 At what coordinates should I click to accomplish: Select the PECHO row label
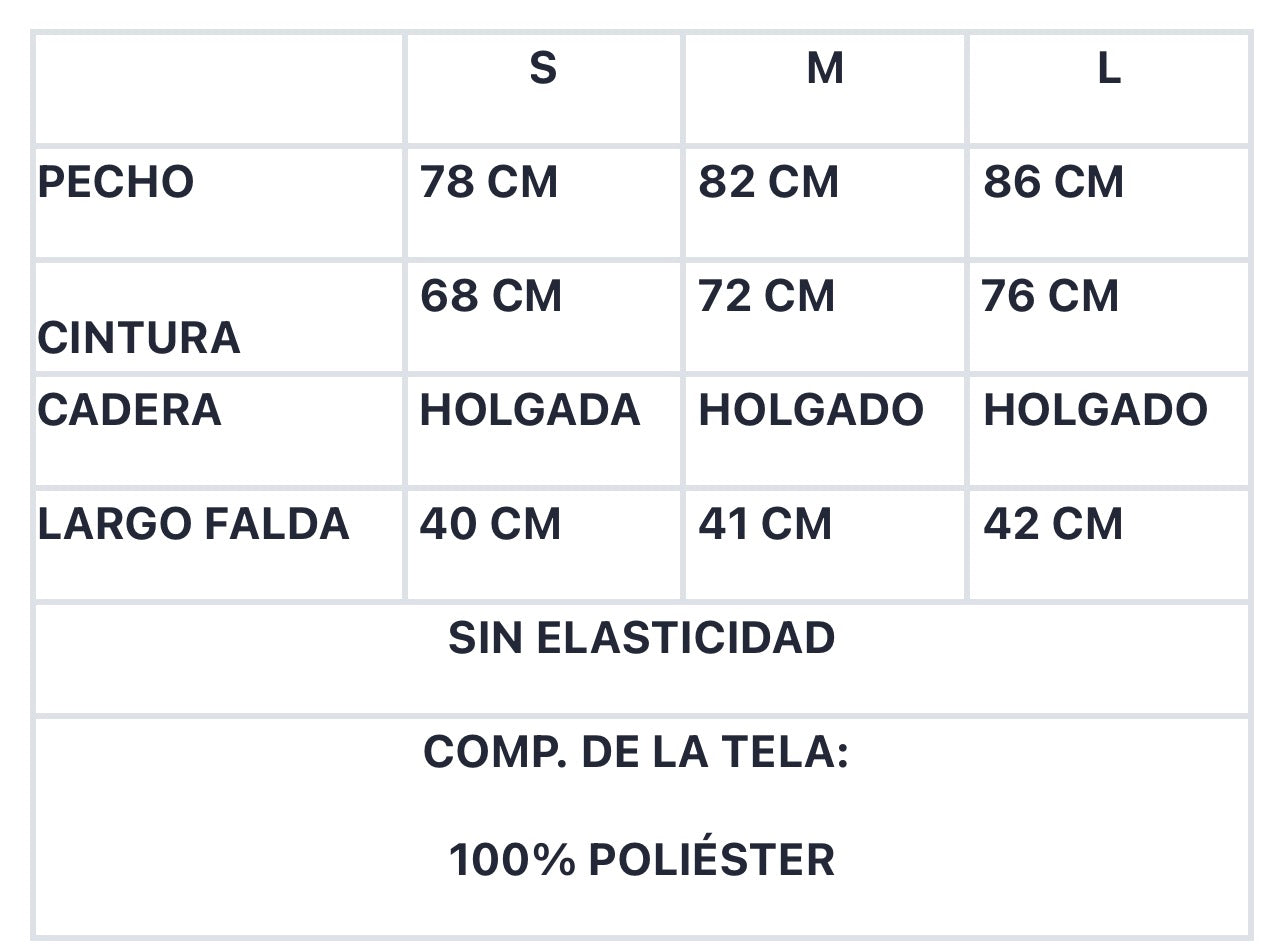(x=116, y=183)
